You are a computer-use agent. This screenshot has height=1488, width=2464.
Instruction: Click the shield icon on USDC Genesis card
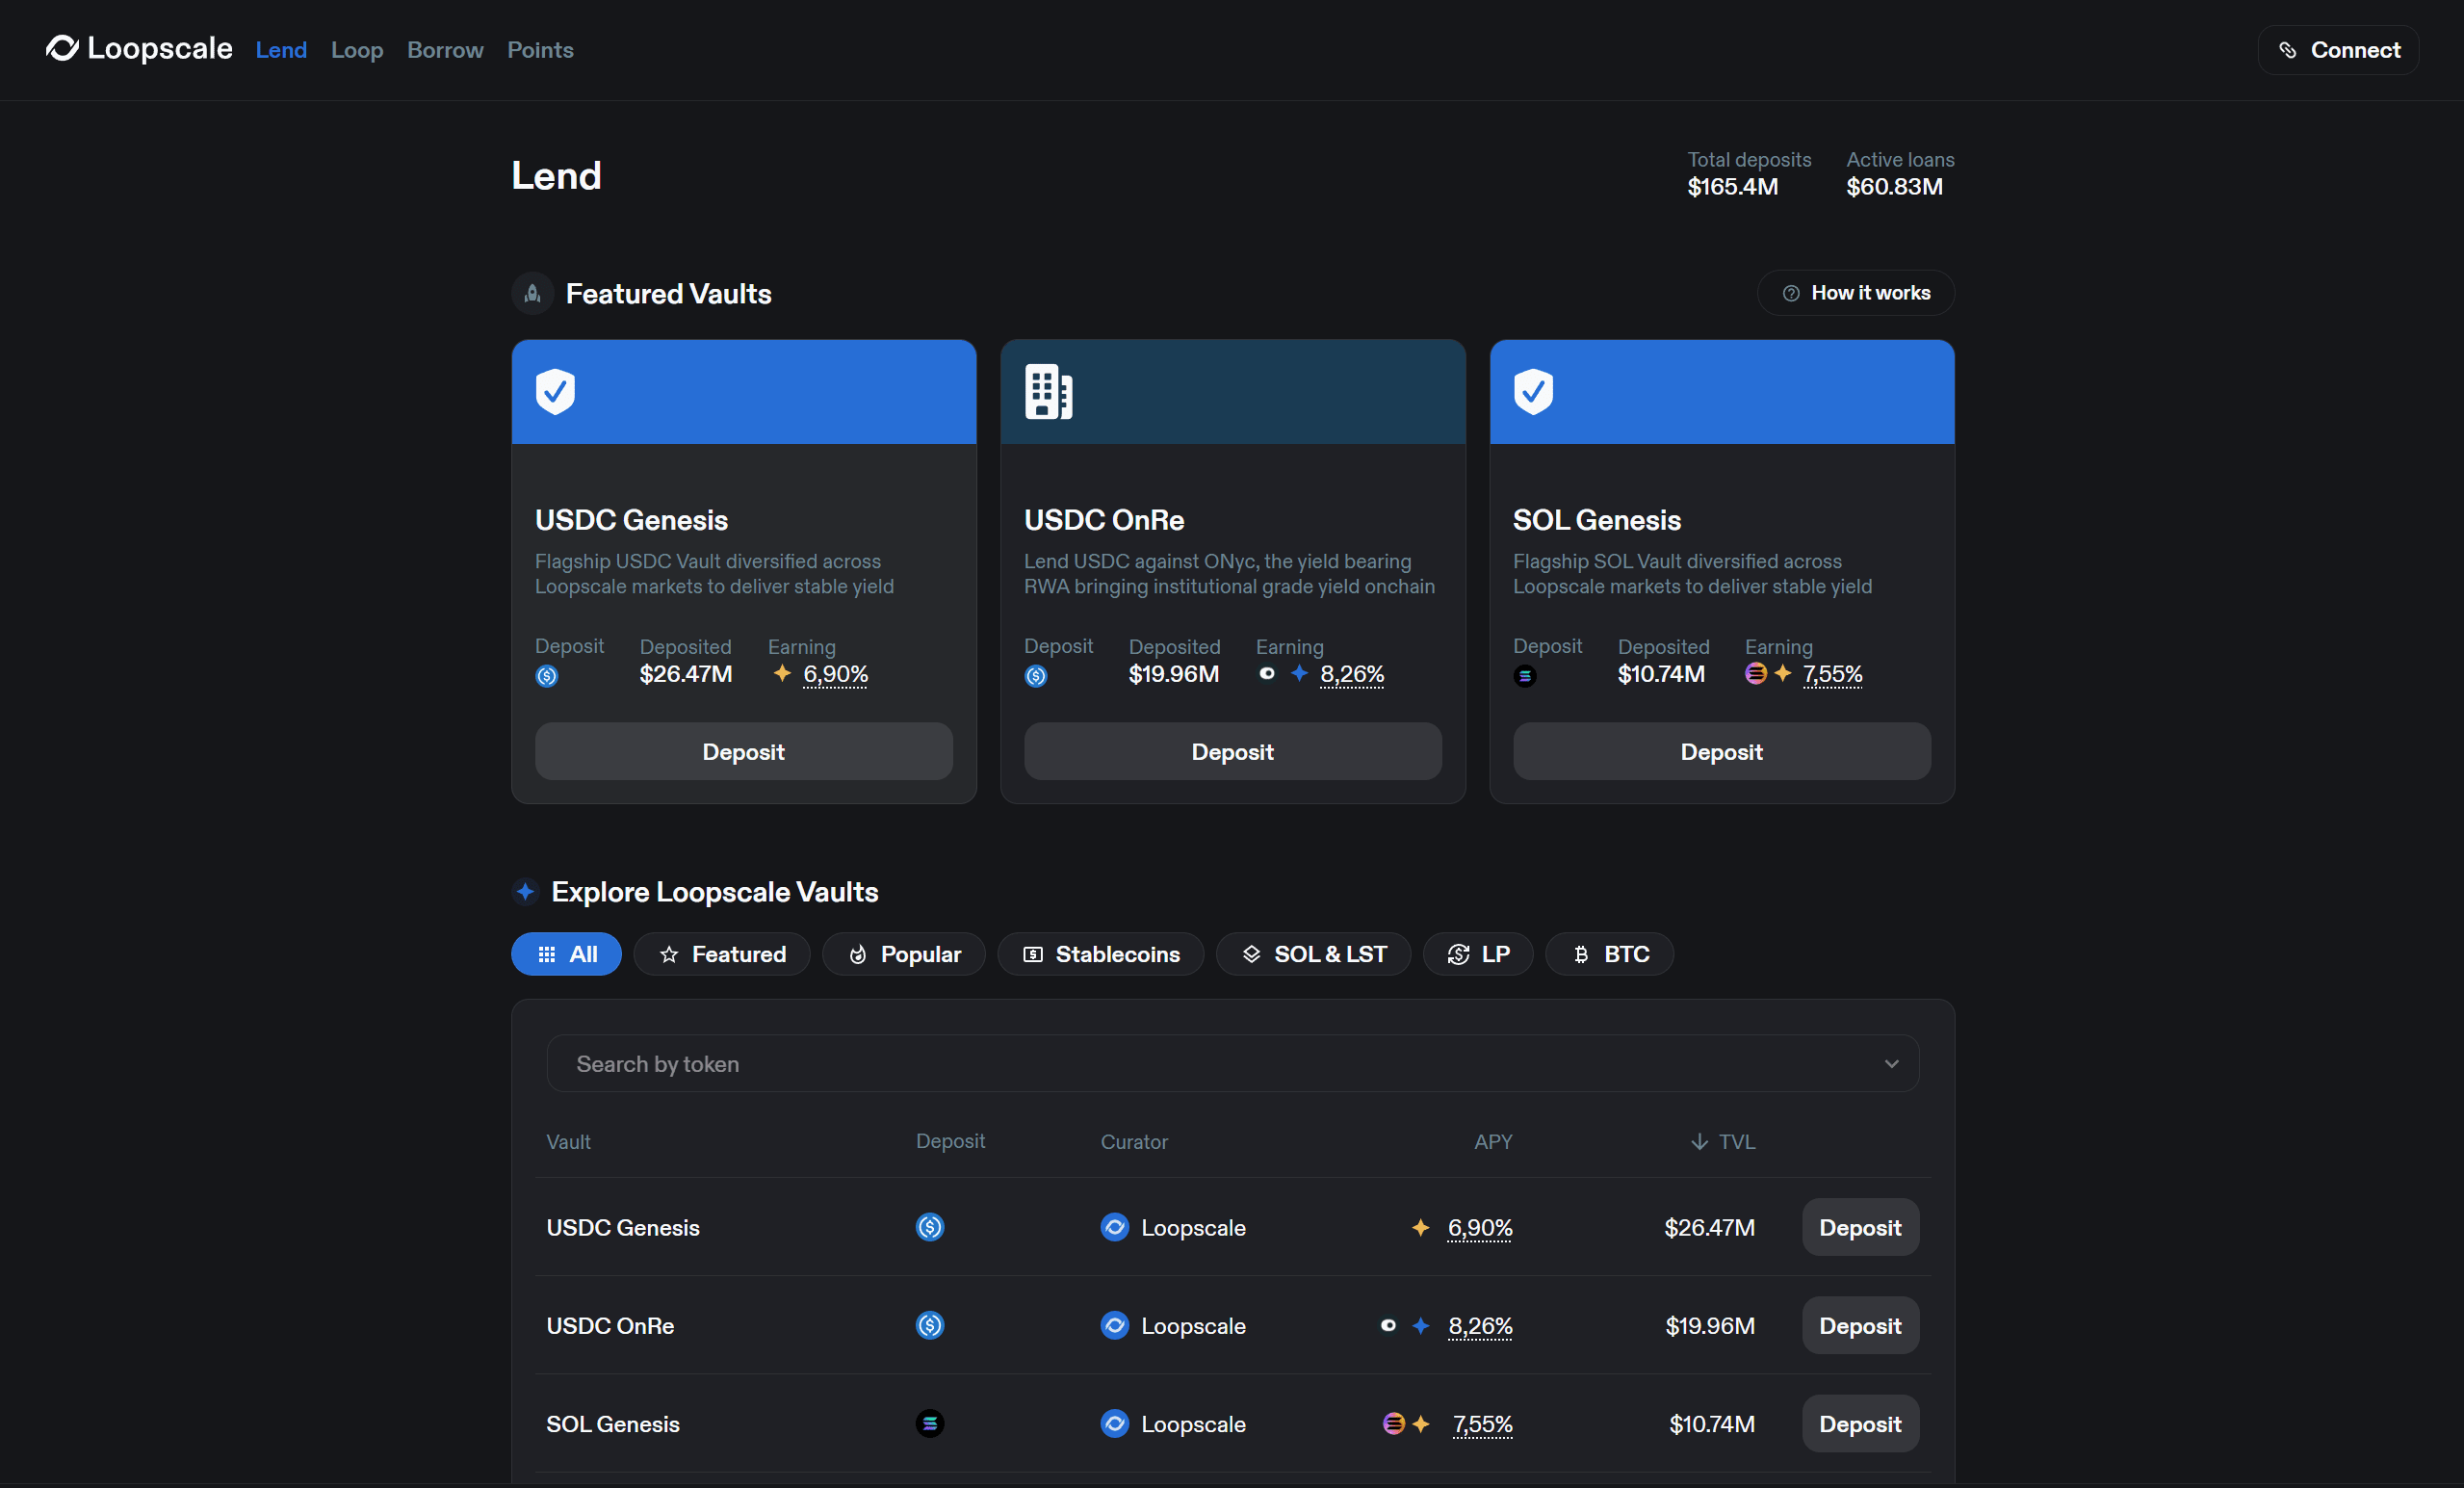(x=555, y=391)
